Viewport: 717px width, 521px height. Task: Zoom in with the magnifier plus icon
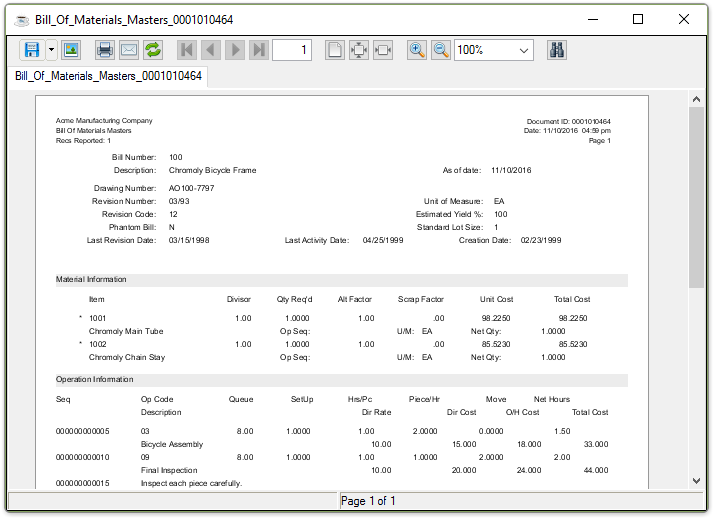[417, 49]
